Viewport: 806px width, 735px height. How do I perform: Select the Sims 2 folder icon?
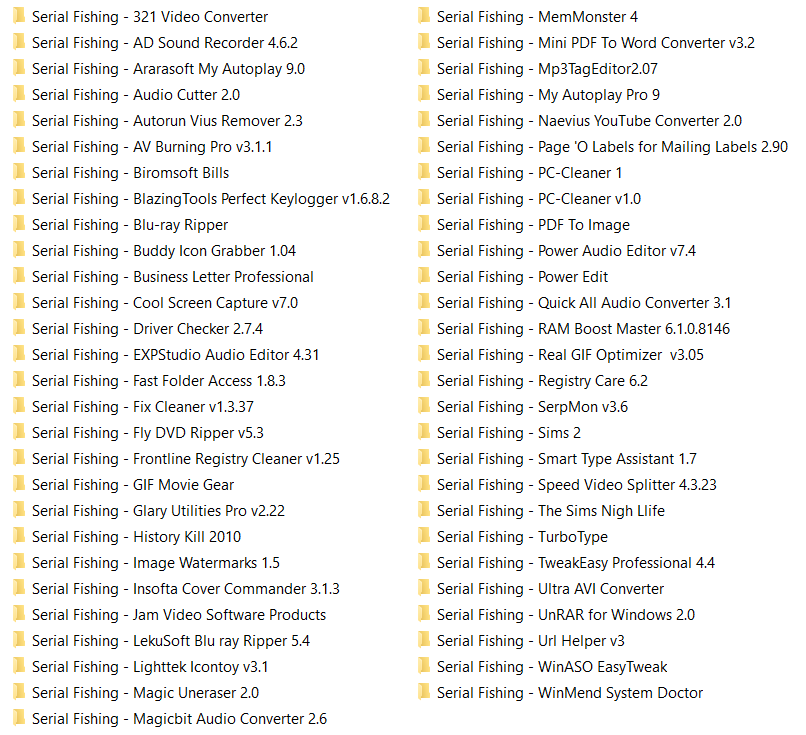point(424,432)
